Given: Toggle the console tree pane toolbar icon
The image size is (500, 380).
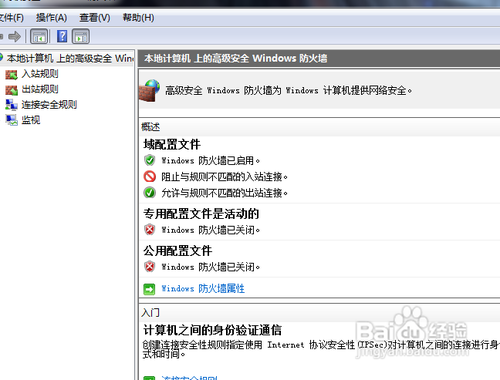Looking at the screenshot, I should tap(39, 36).
